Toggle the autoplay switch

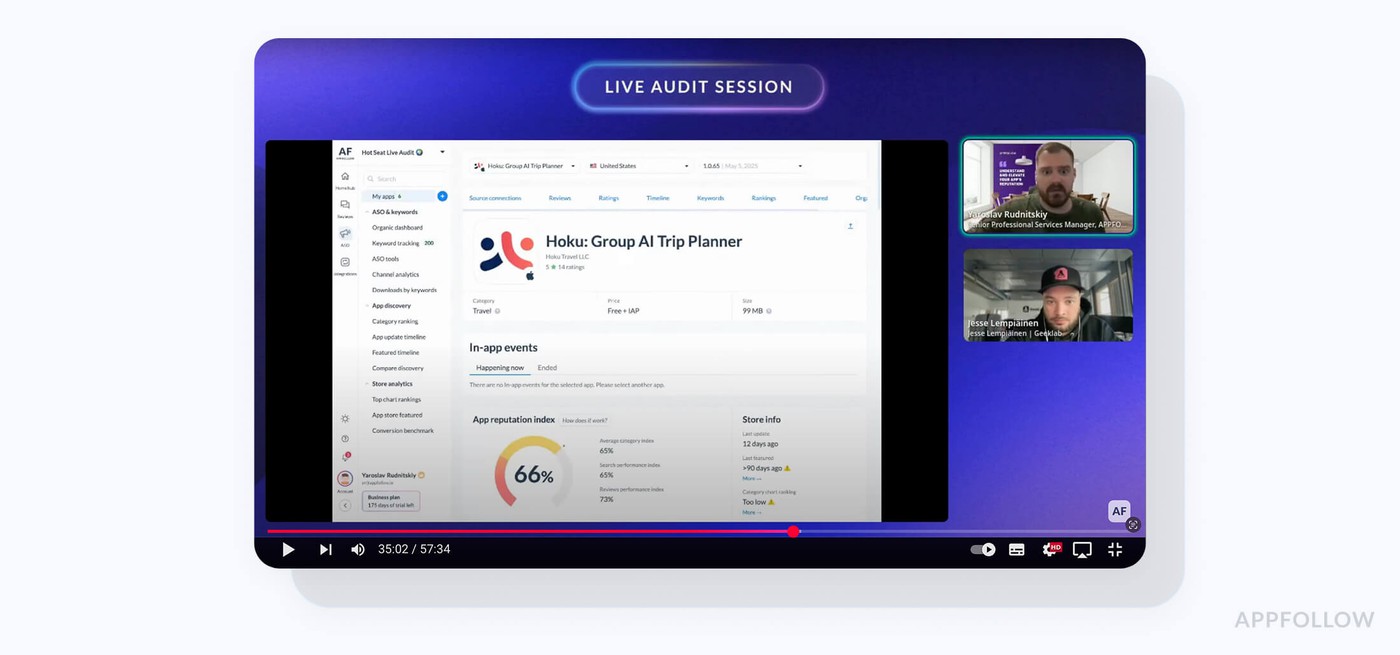click(983, 549)
